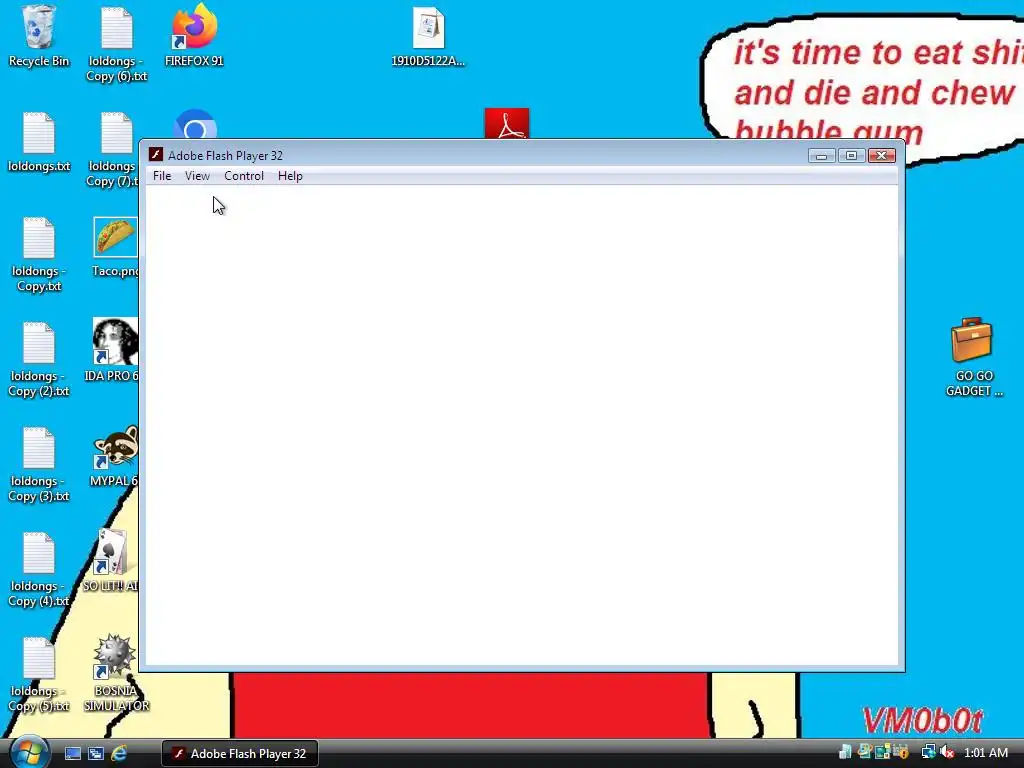This screenshot has width=1024, height=768.
Task: Open the File menu in Flash Player
Action: coord(162,176)
